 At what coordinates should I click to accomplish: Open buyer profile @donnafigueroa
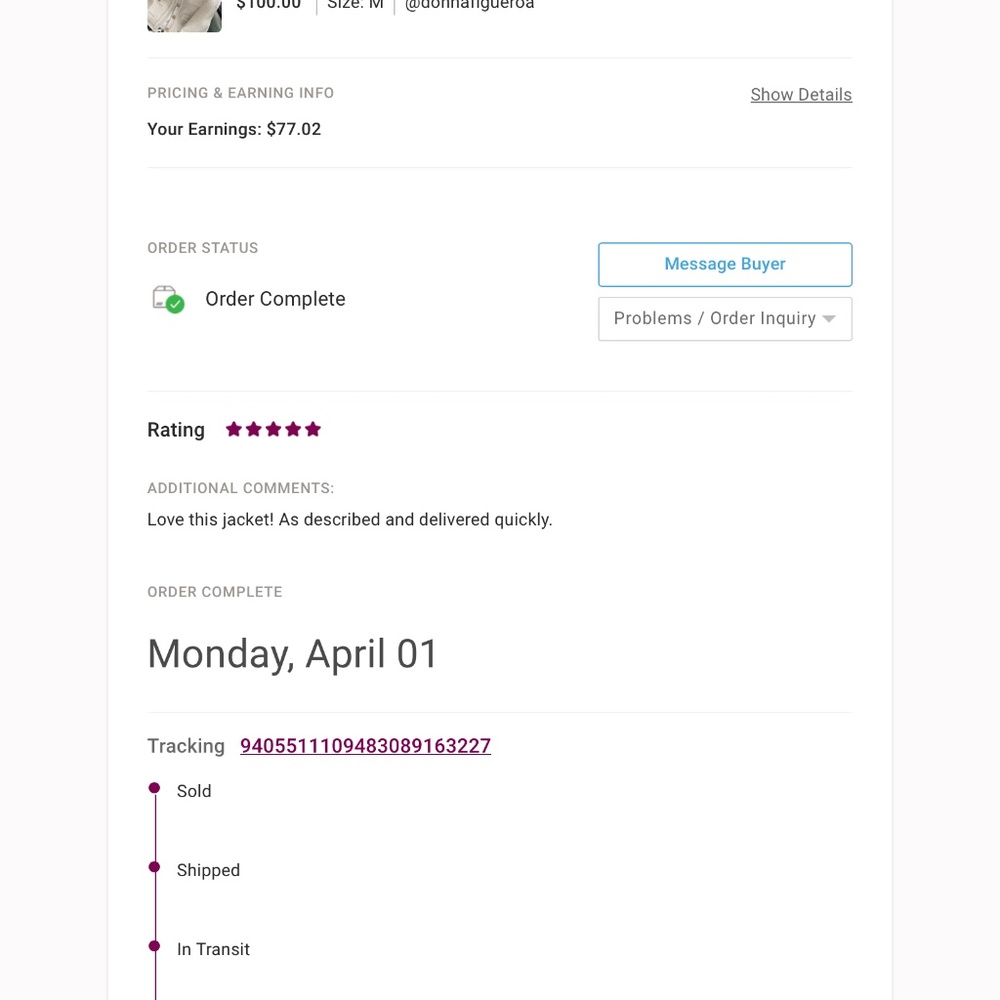pos(469,5)
